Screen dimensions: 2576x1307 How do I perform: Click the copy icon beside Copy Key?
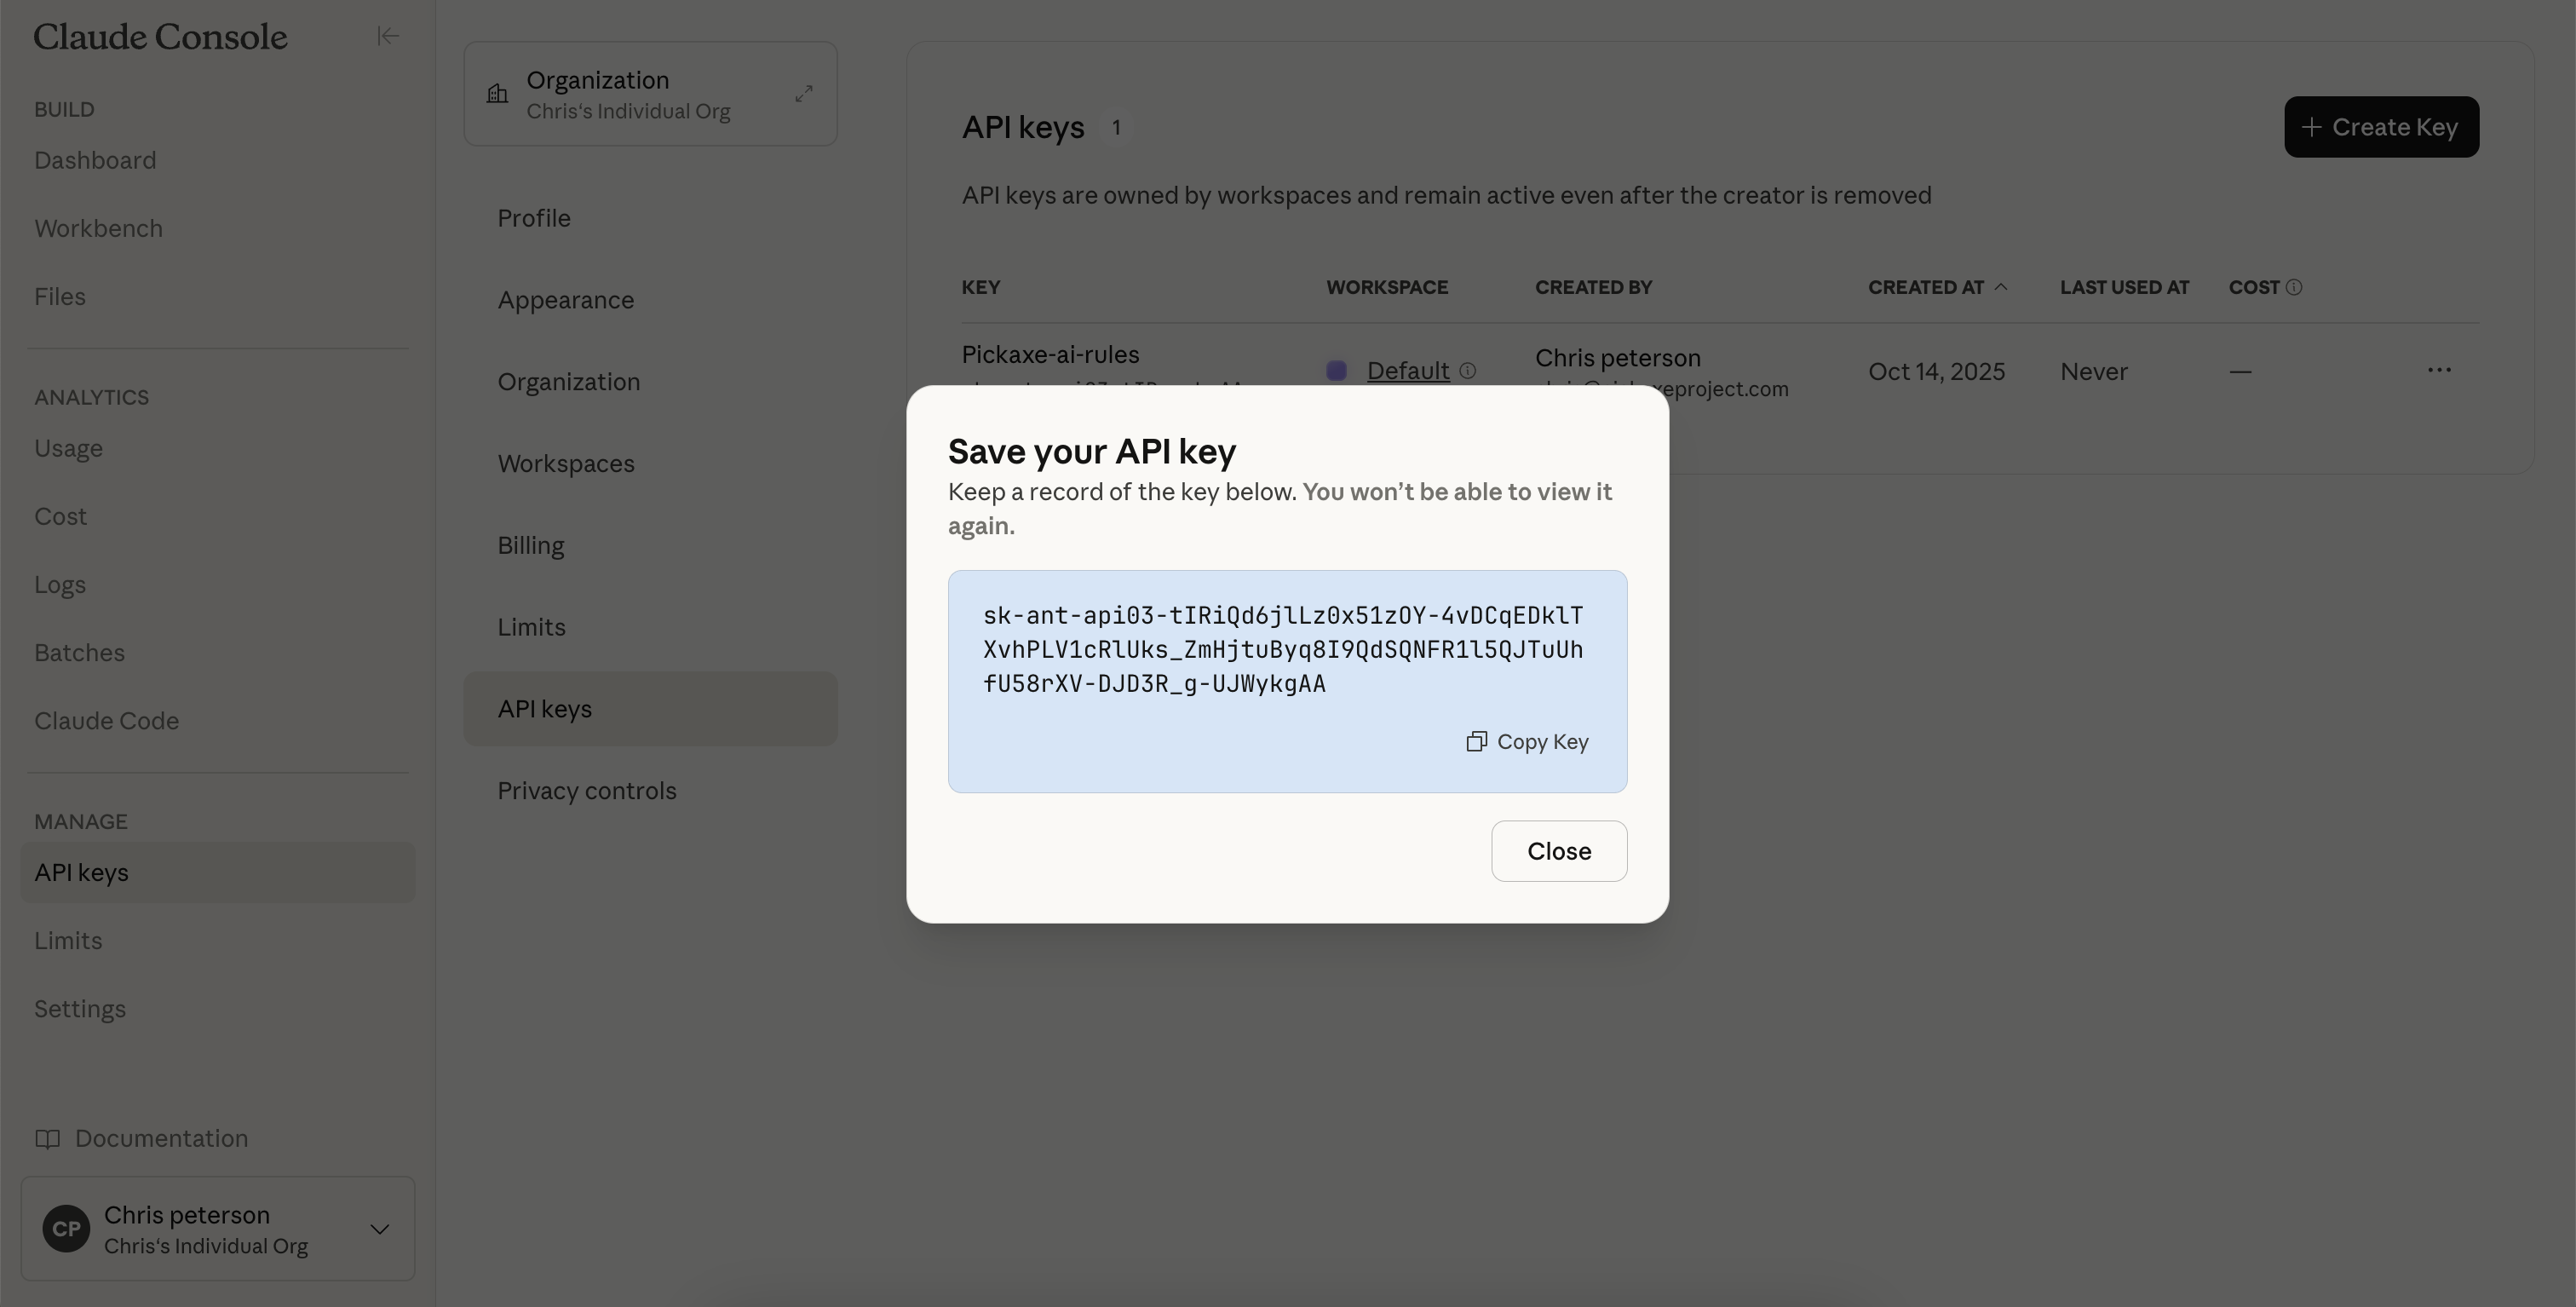pos(1476,741)
